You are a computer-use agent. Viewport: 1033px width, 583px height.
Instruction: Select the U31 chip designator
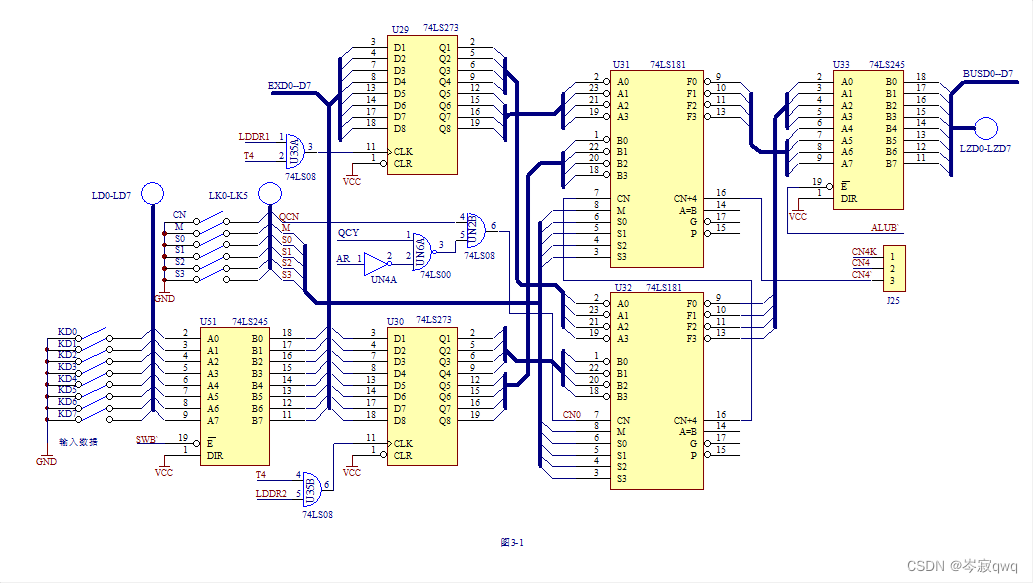(x=621, y=65)
